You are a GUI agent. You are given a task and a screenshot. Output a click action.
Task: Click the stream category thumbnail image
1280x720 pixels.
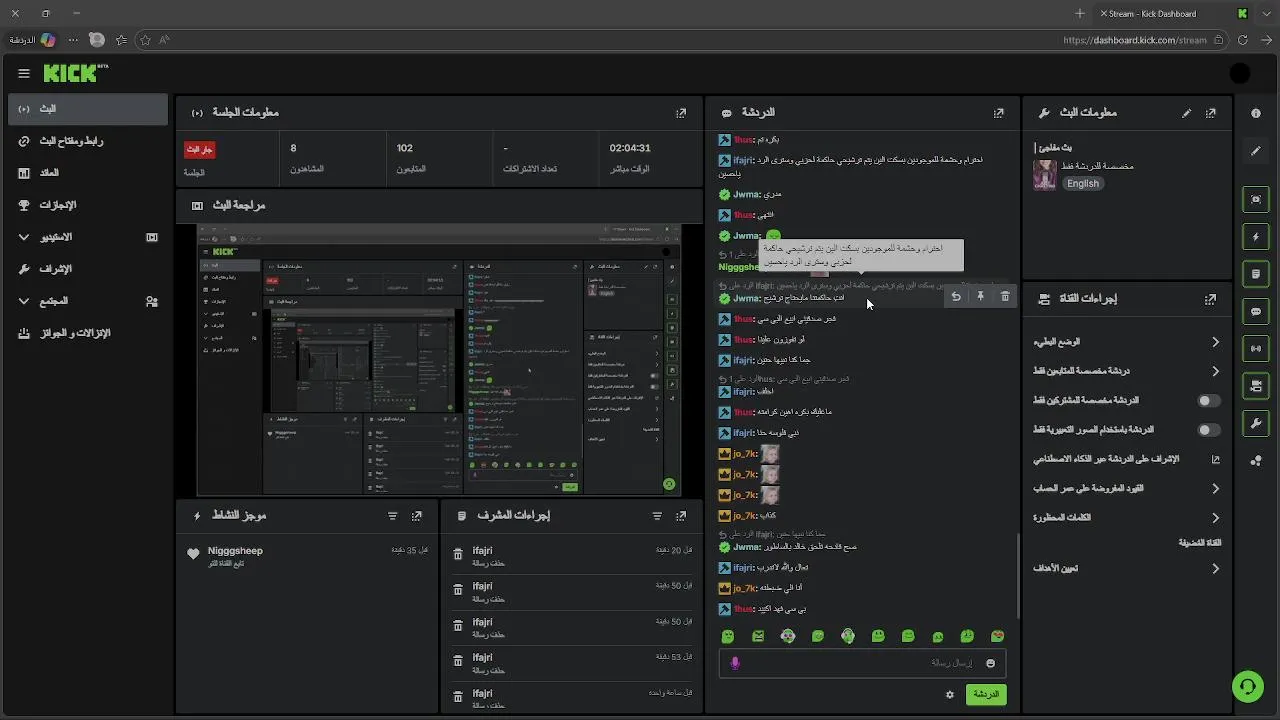(1045, 175)
